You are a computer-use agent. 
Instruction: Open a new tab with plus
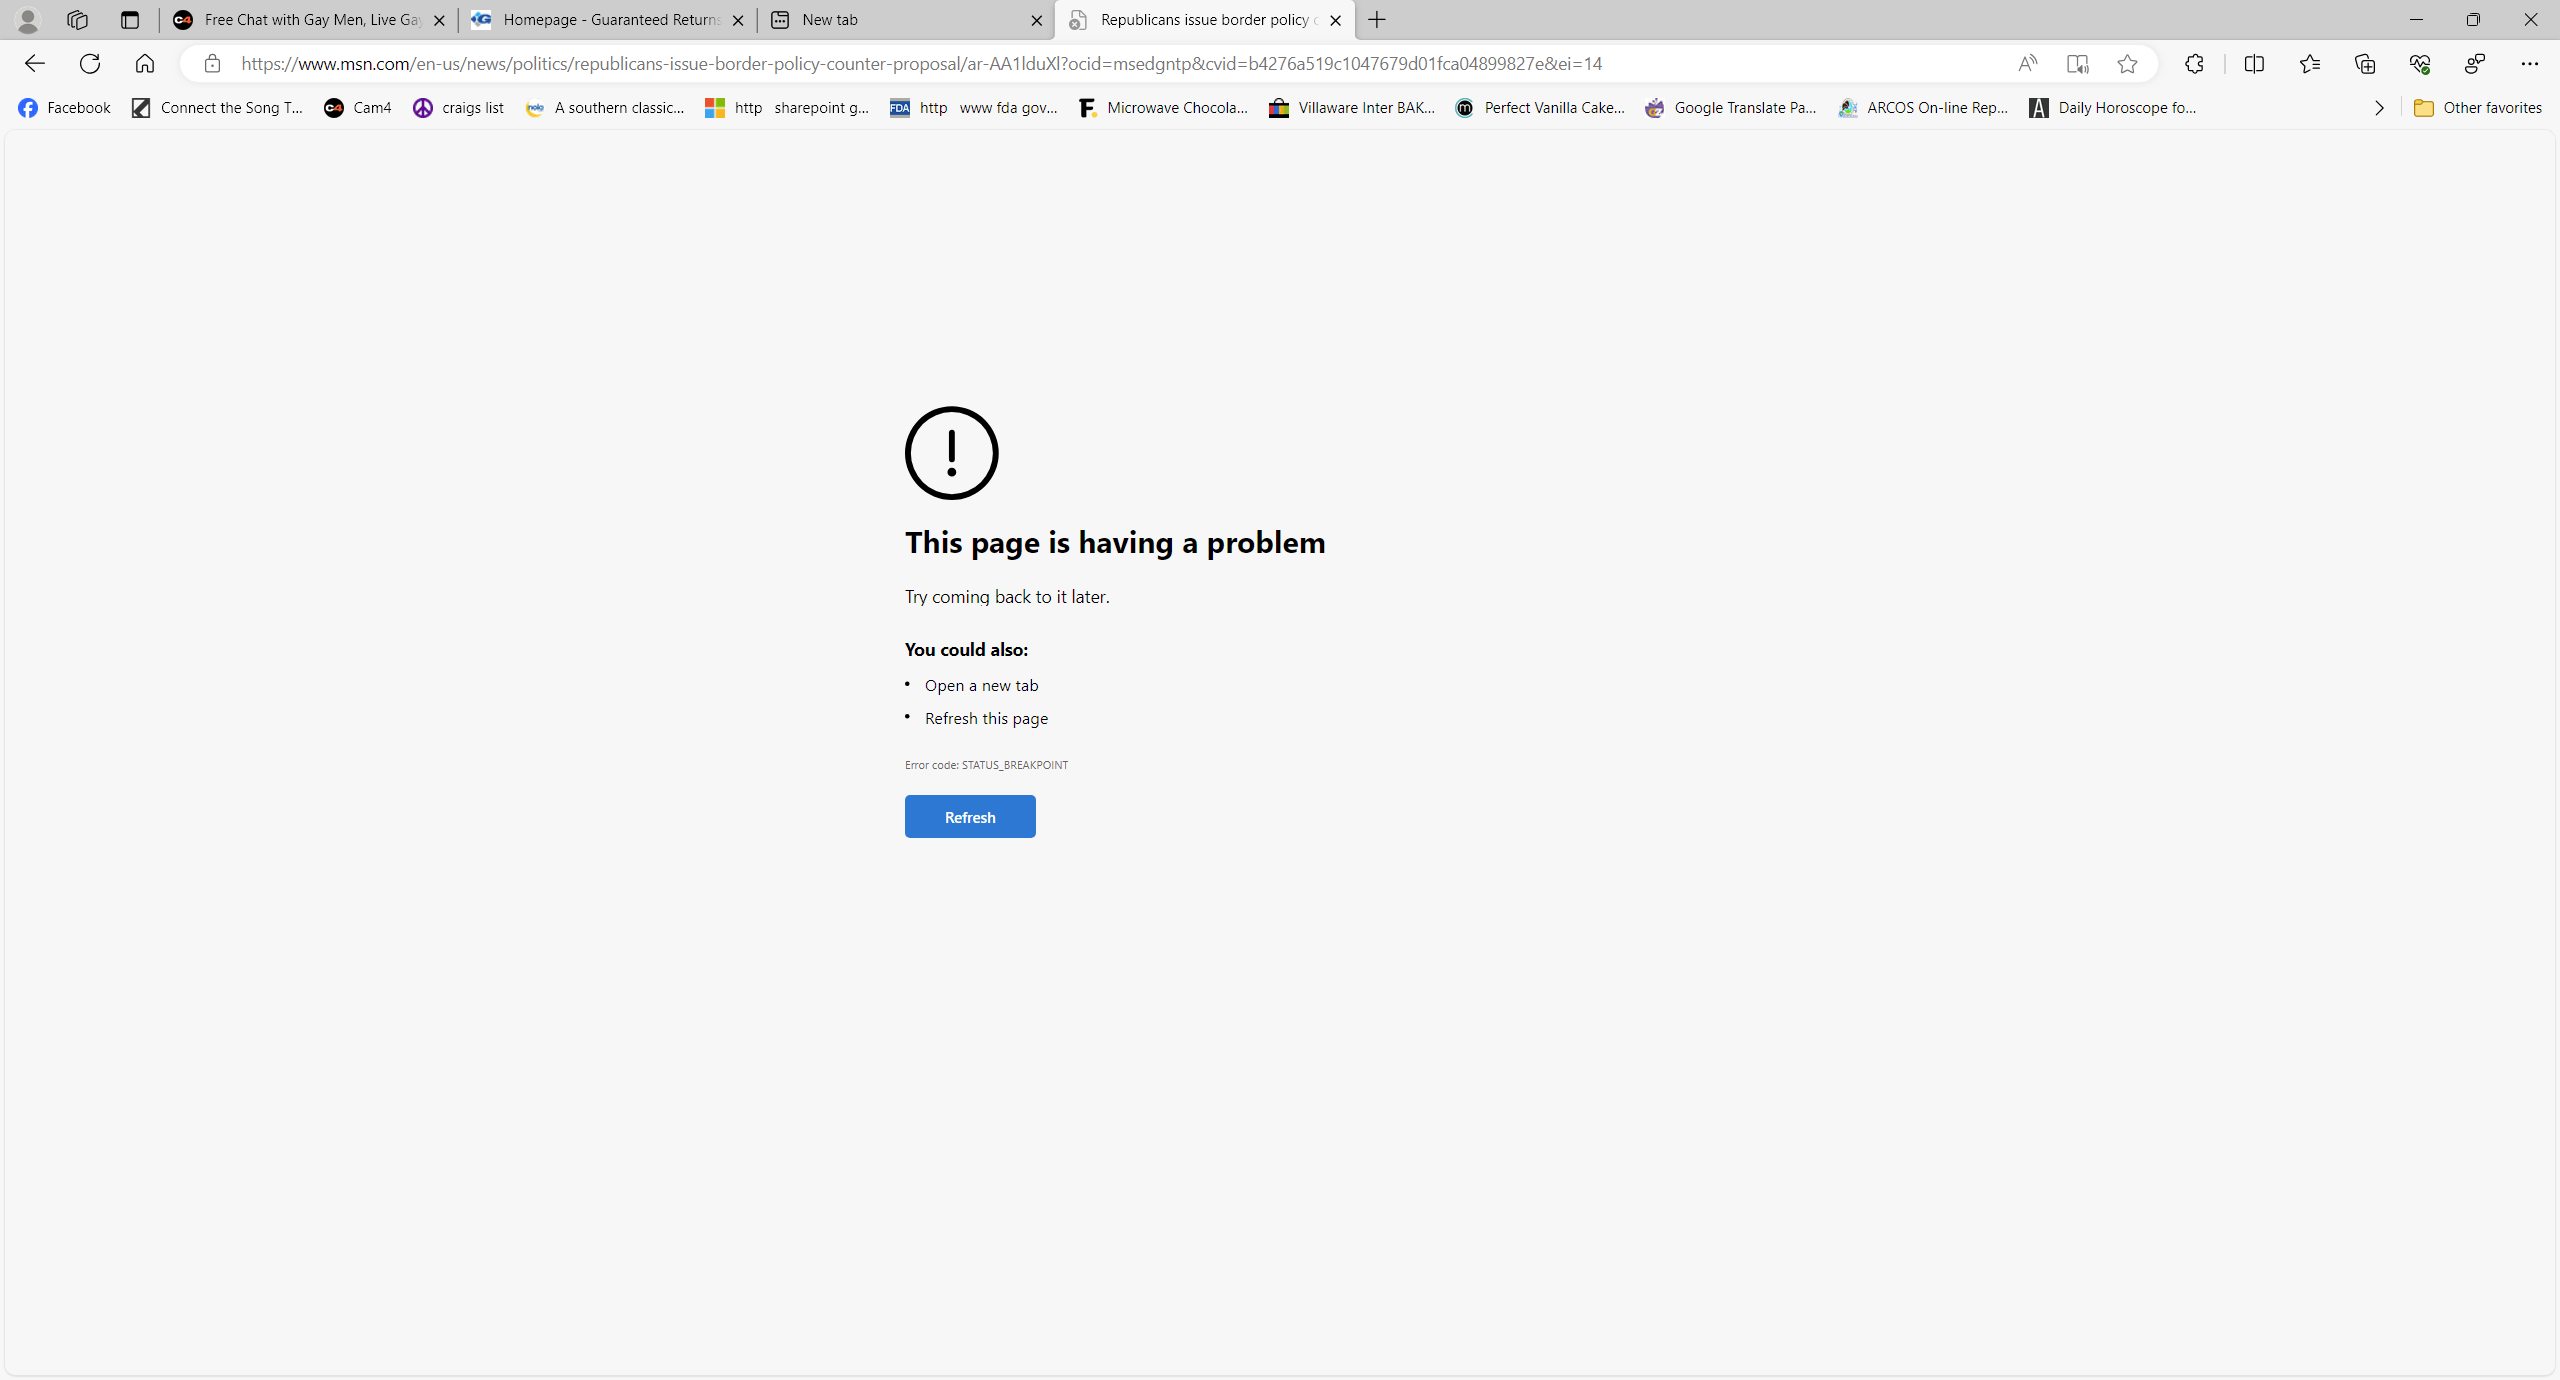pyautogui.click(x=1377, y=20)
